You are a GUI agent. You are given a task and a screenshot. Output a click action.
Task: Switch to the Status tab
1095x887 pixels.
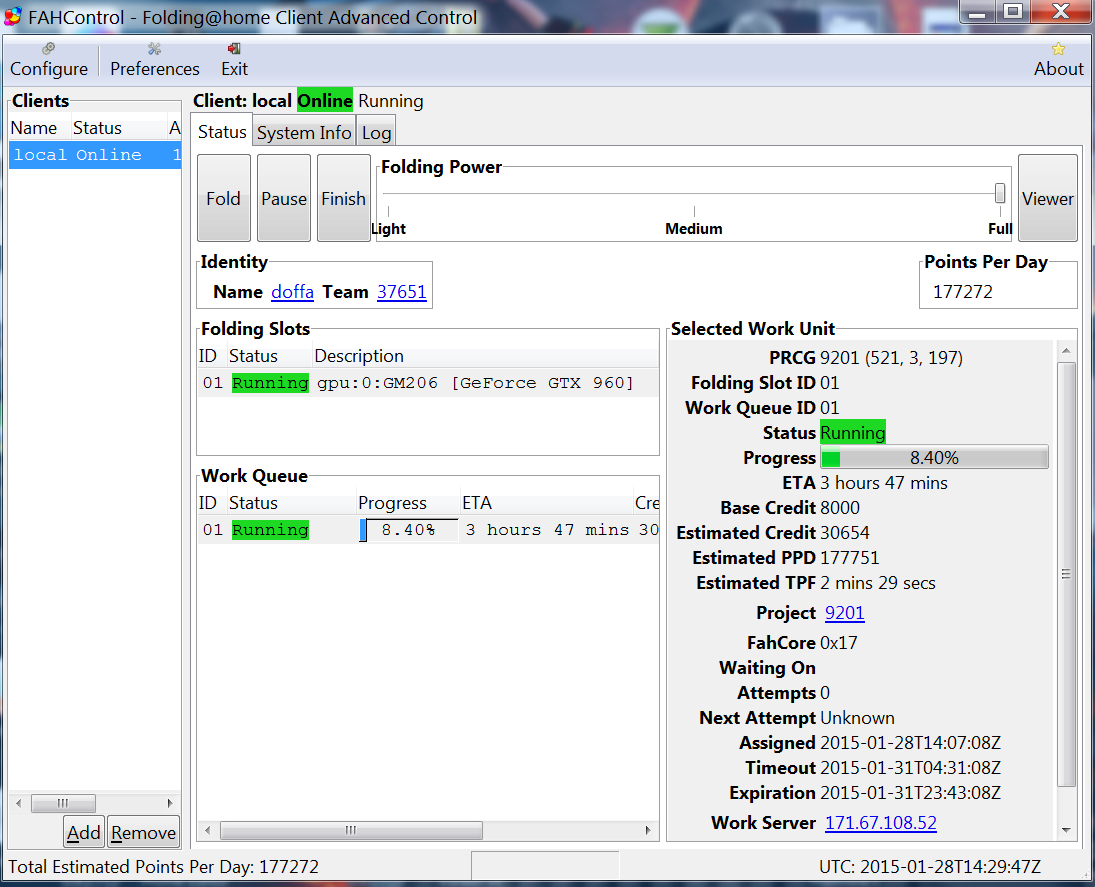coord(221,132)
